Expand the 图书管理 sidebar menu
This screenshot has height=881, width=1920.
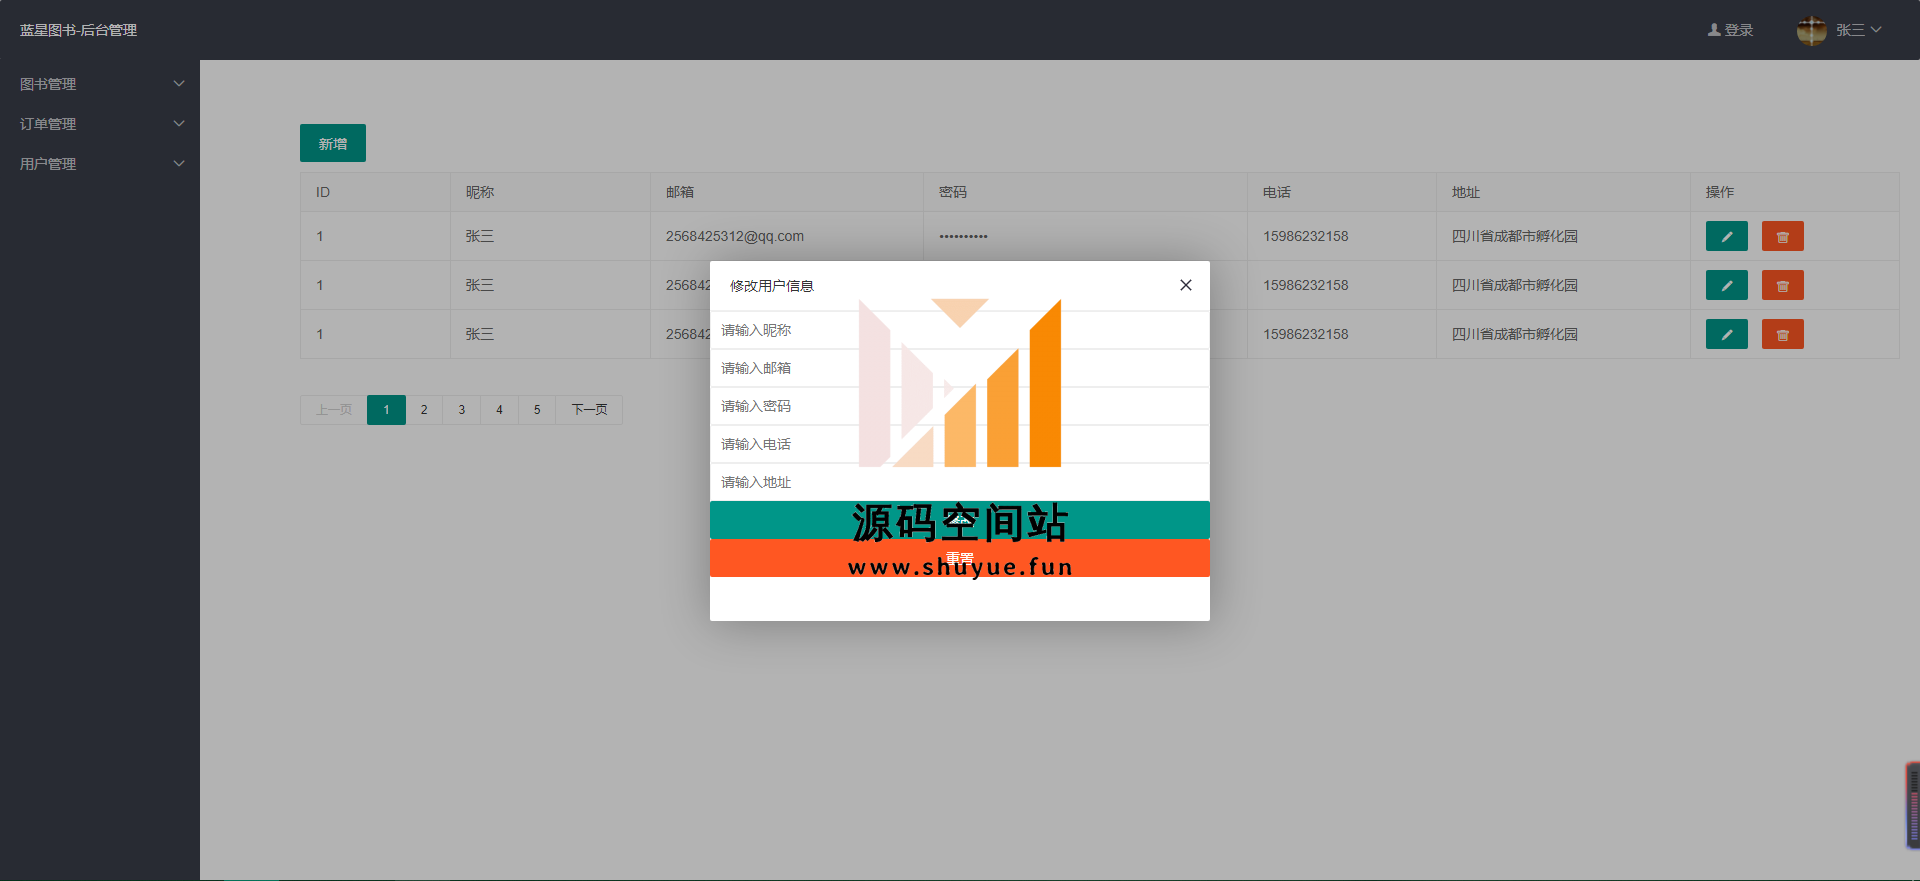click(100, 84)
